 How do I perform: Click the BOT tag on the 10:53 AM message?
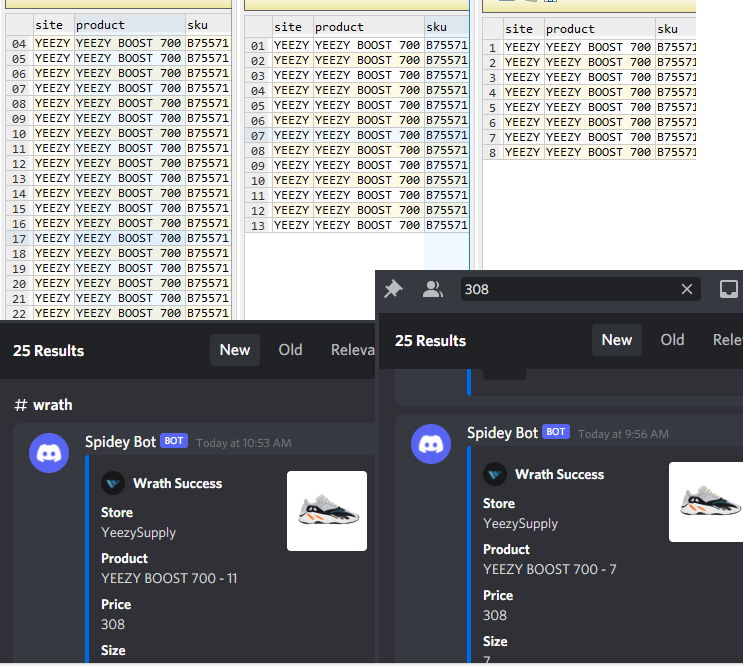tap(174, 441)
